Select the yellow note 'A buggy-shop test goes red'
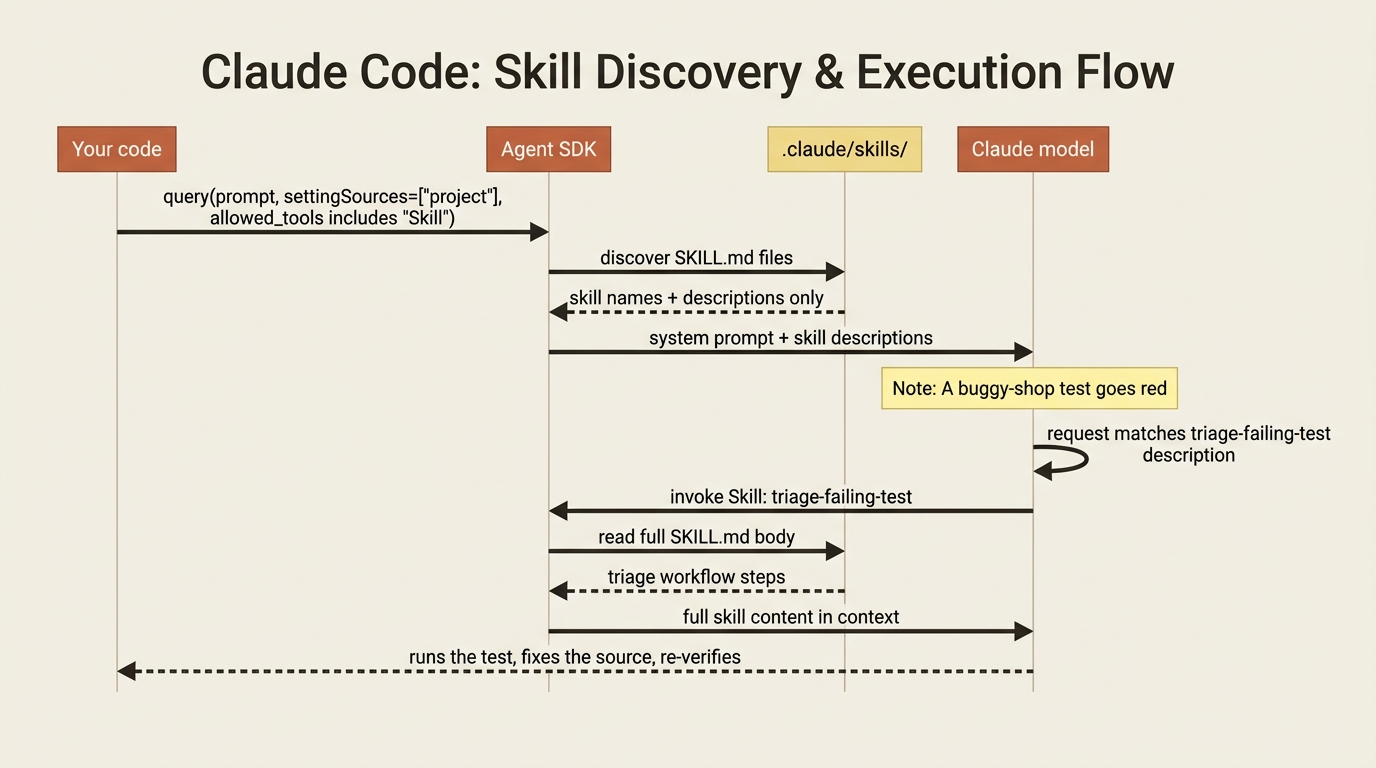Screen dimensions: 1376x768 pyautogui.click(x=1029, y=388)
